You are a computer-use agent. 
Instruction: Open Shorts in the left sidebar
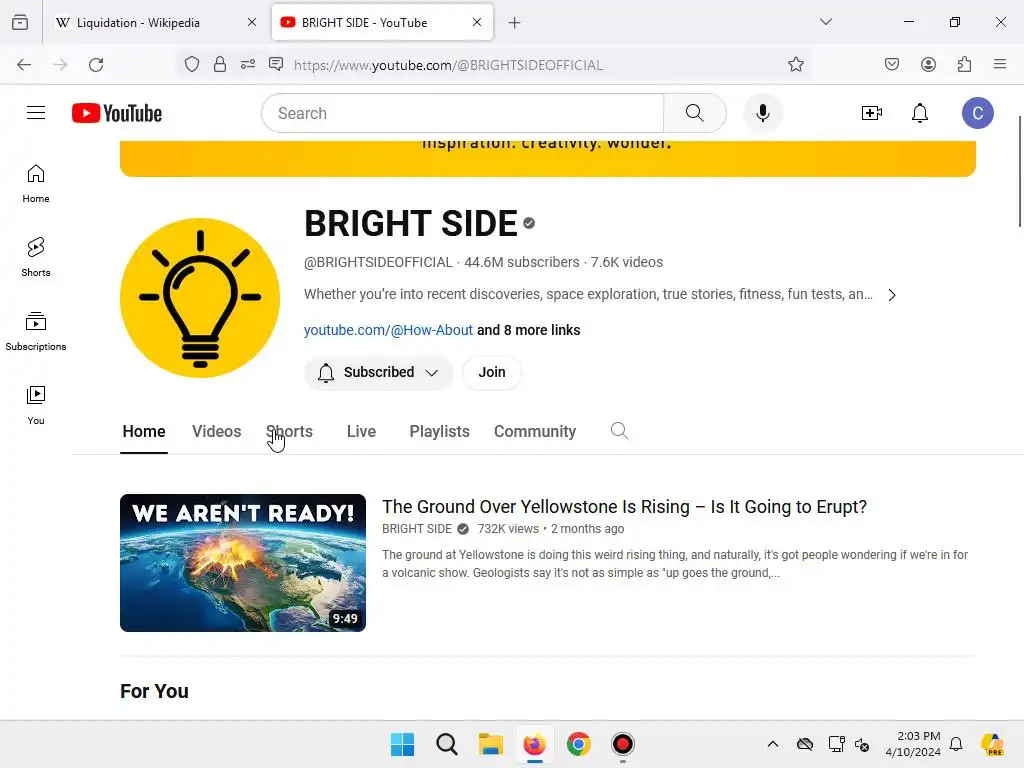click(x=36, y=257)
